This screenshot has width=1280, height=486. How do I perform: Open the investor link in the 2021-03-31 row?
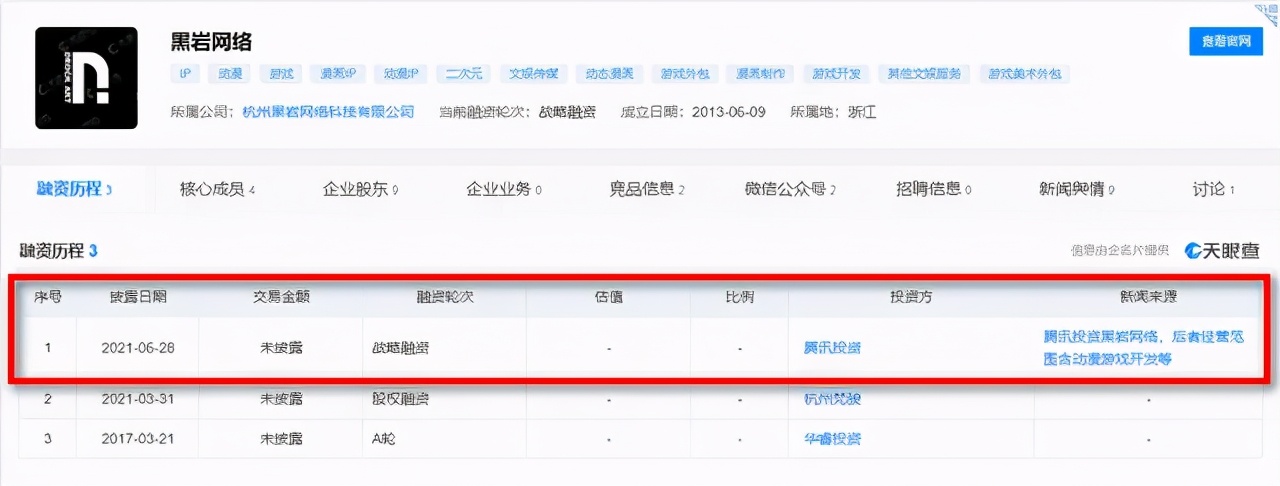pyautogui.click(x=832, y=399)
